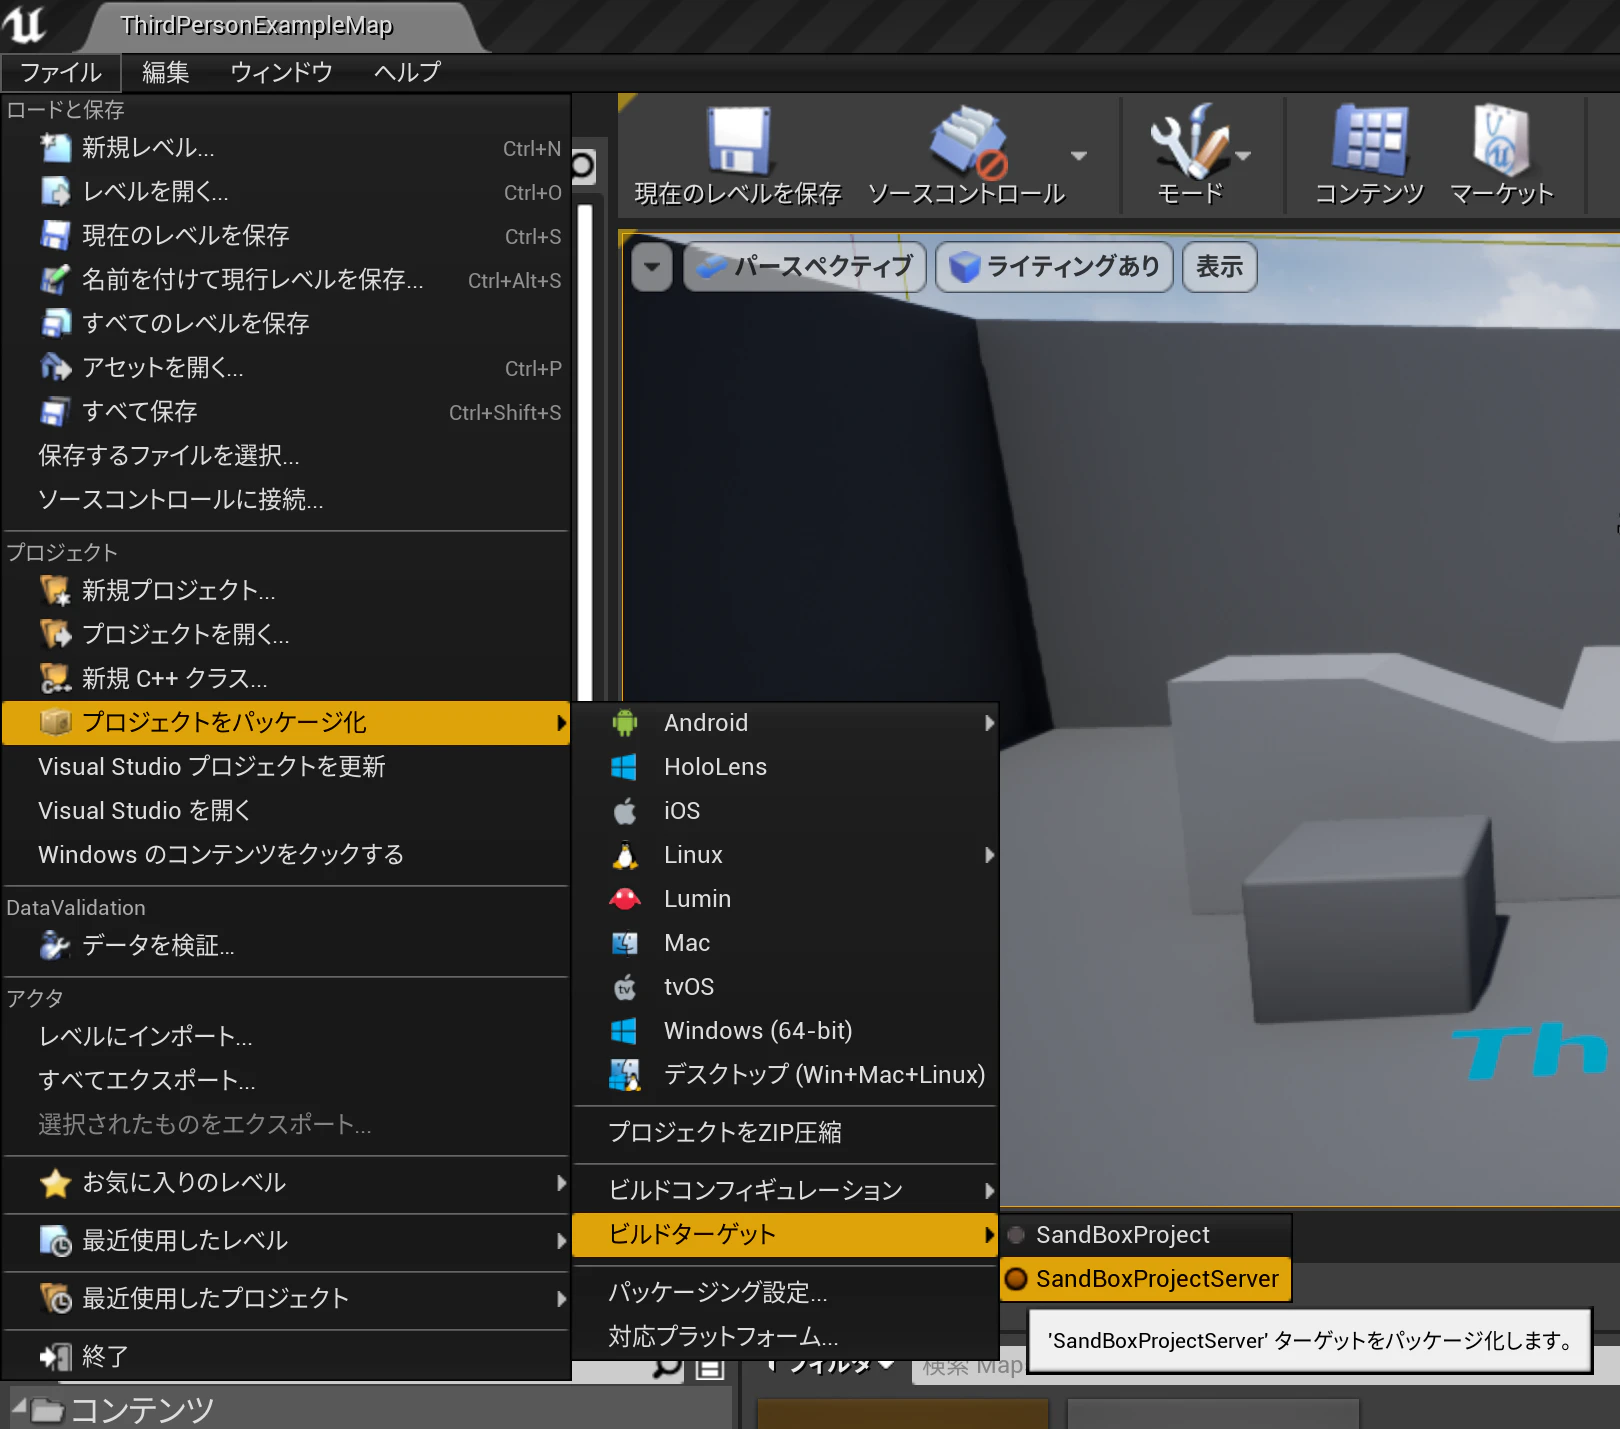1620x1429 pixels.
Task: Click the ライティングあり view mode button
Action: coord(1054,267)
